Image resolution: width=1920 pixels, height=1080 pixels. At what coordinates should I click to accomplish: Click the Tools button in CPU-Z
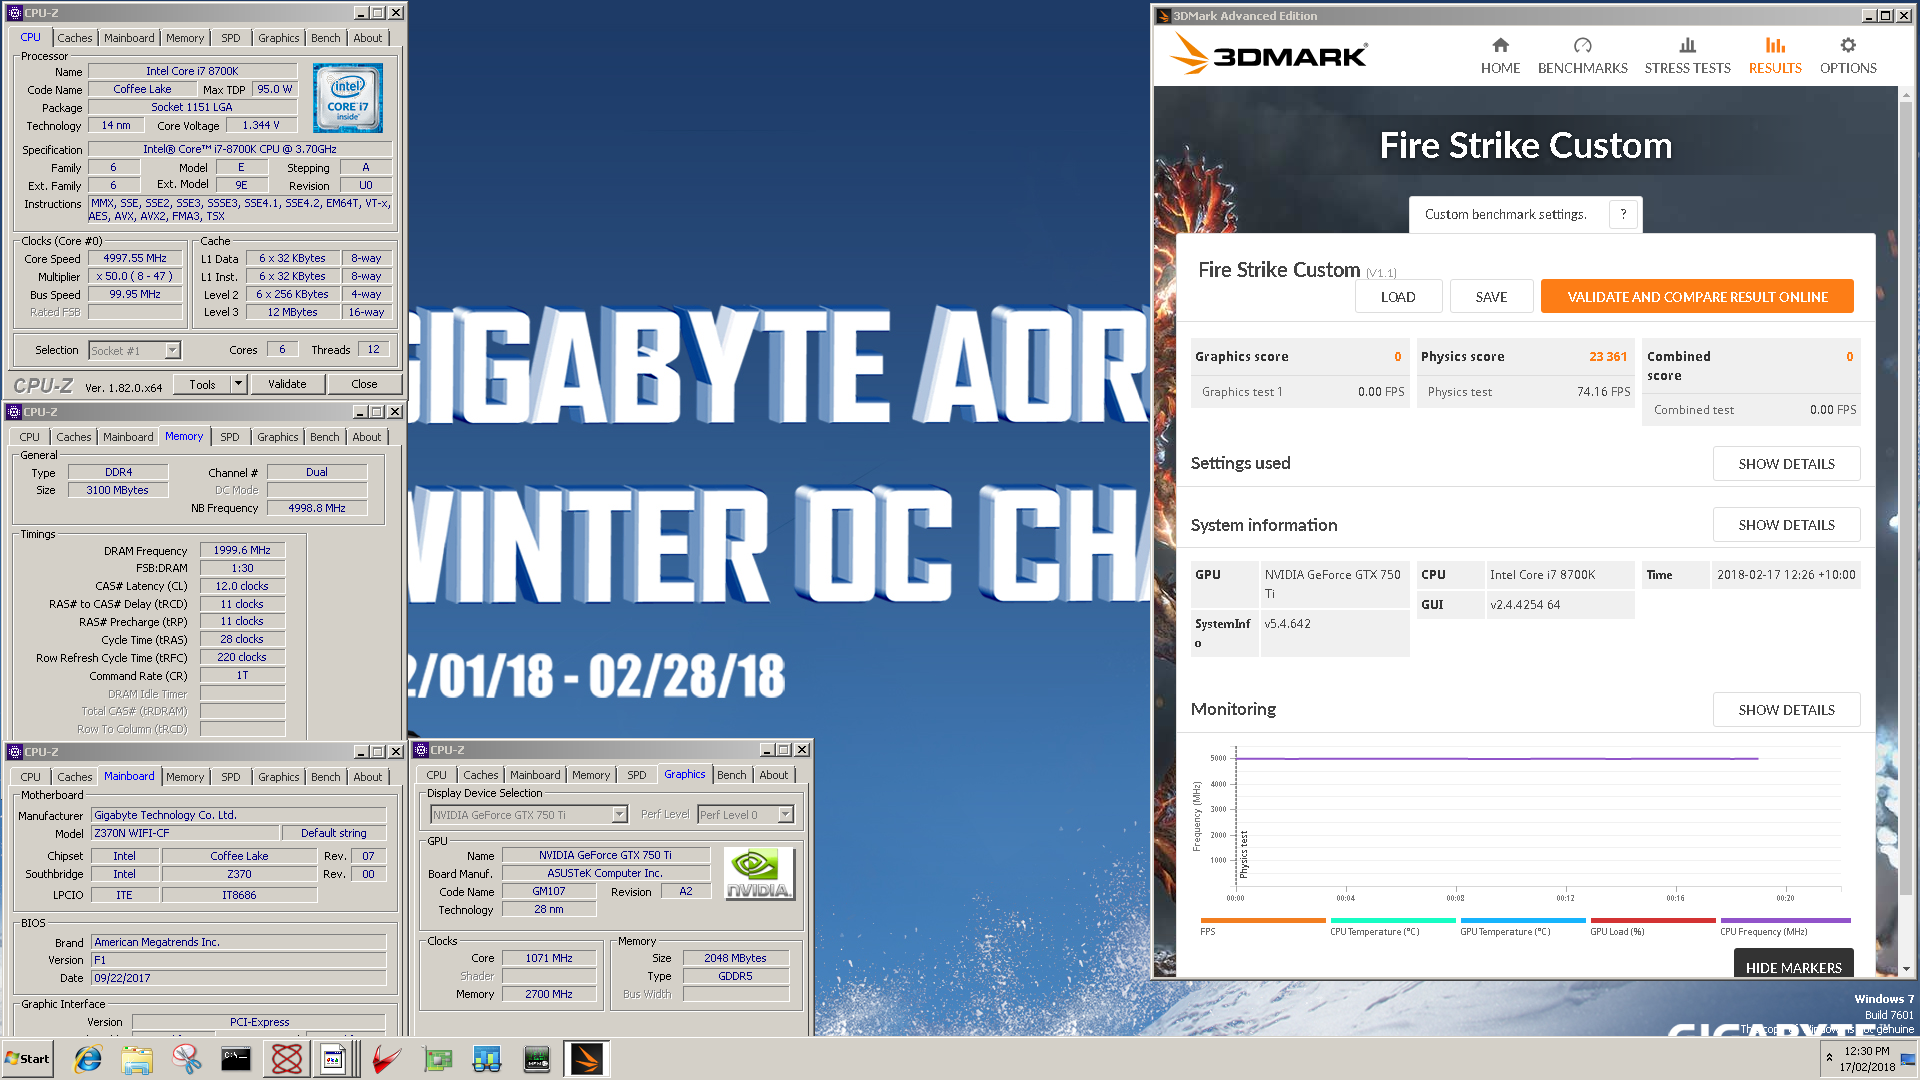202,384
